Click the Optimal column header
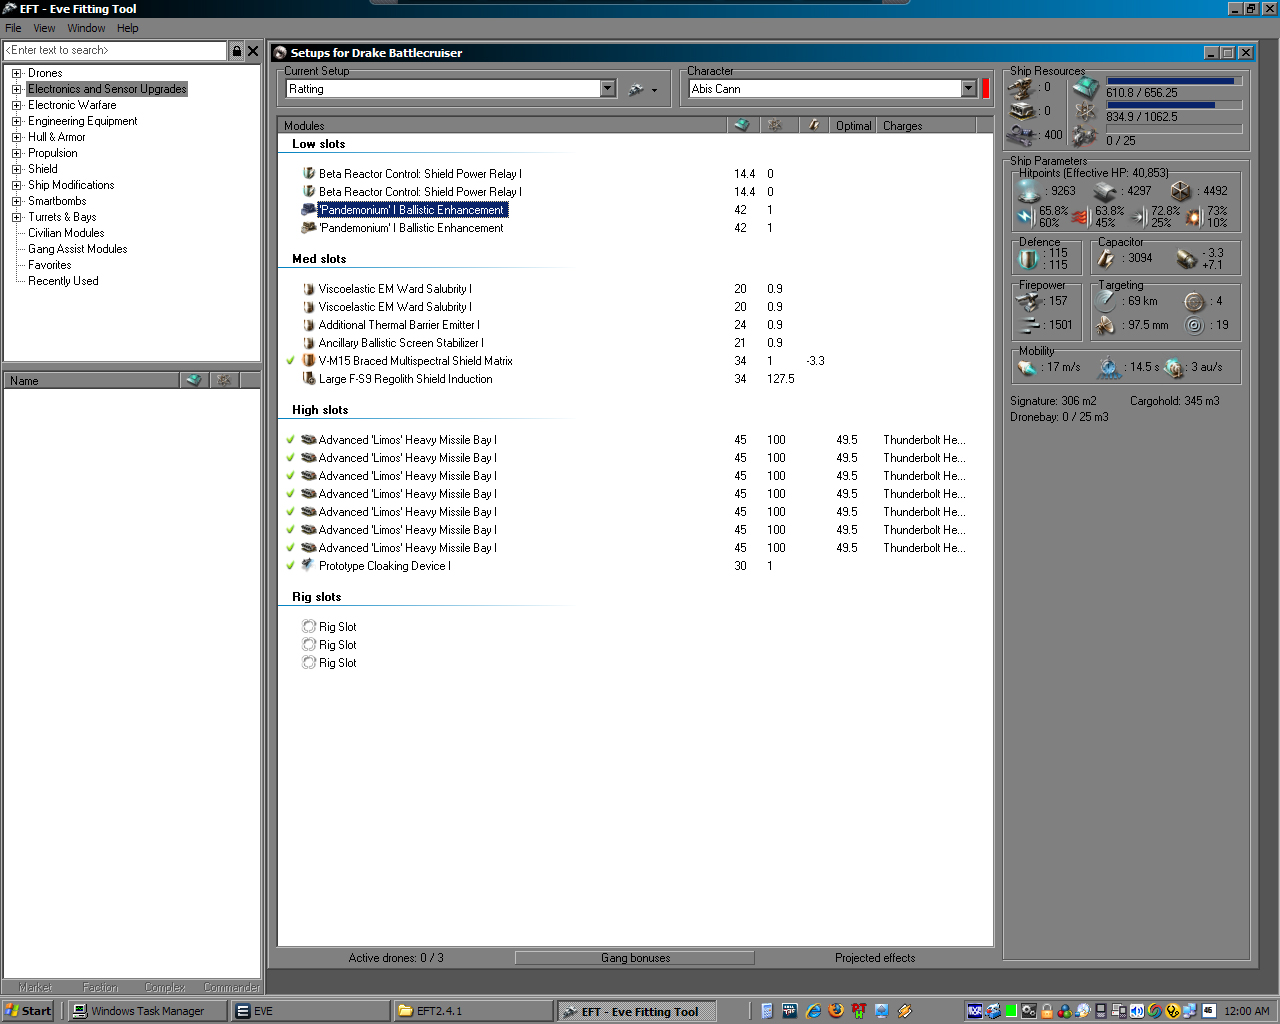The height and width of the screenshot is (1024, 1280). (853, 125)
